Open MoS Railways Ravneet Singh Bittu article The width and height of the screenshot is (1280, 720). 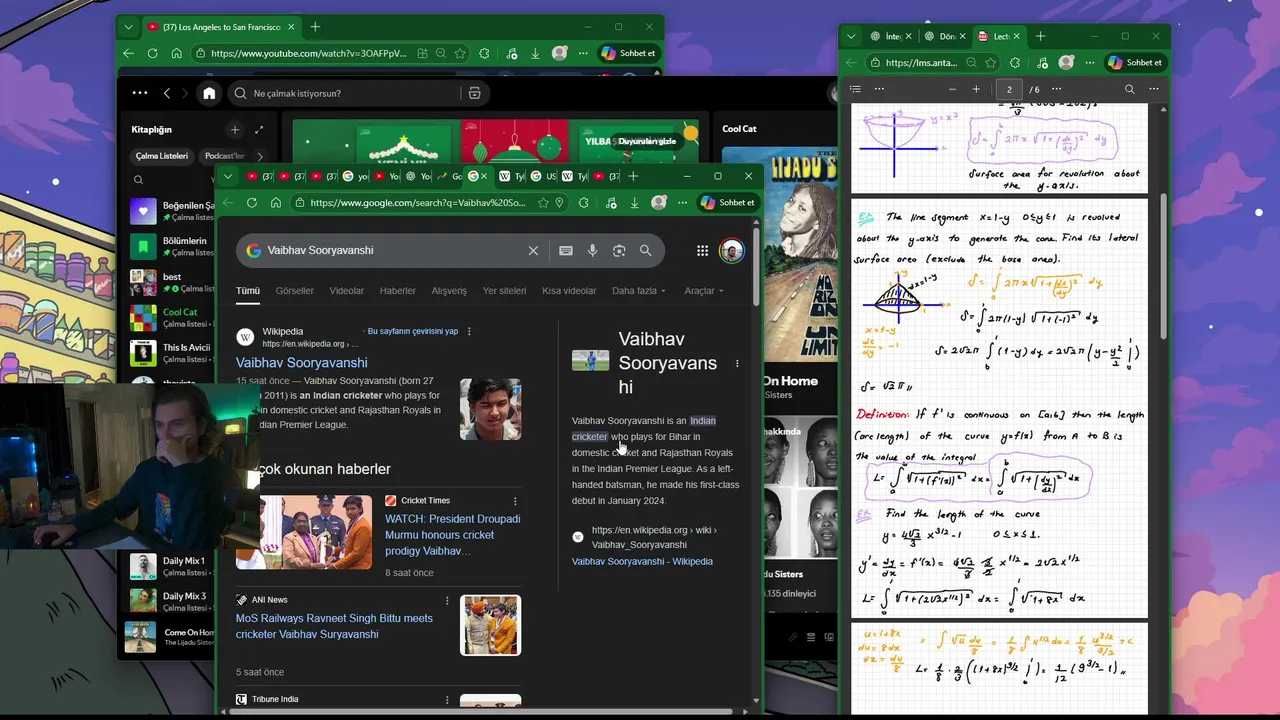pos(334,626)
